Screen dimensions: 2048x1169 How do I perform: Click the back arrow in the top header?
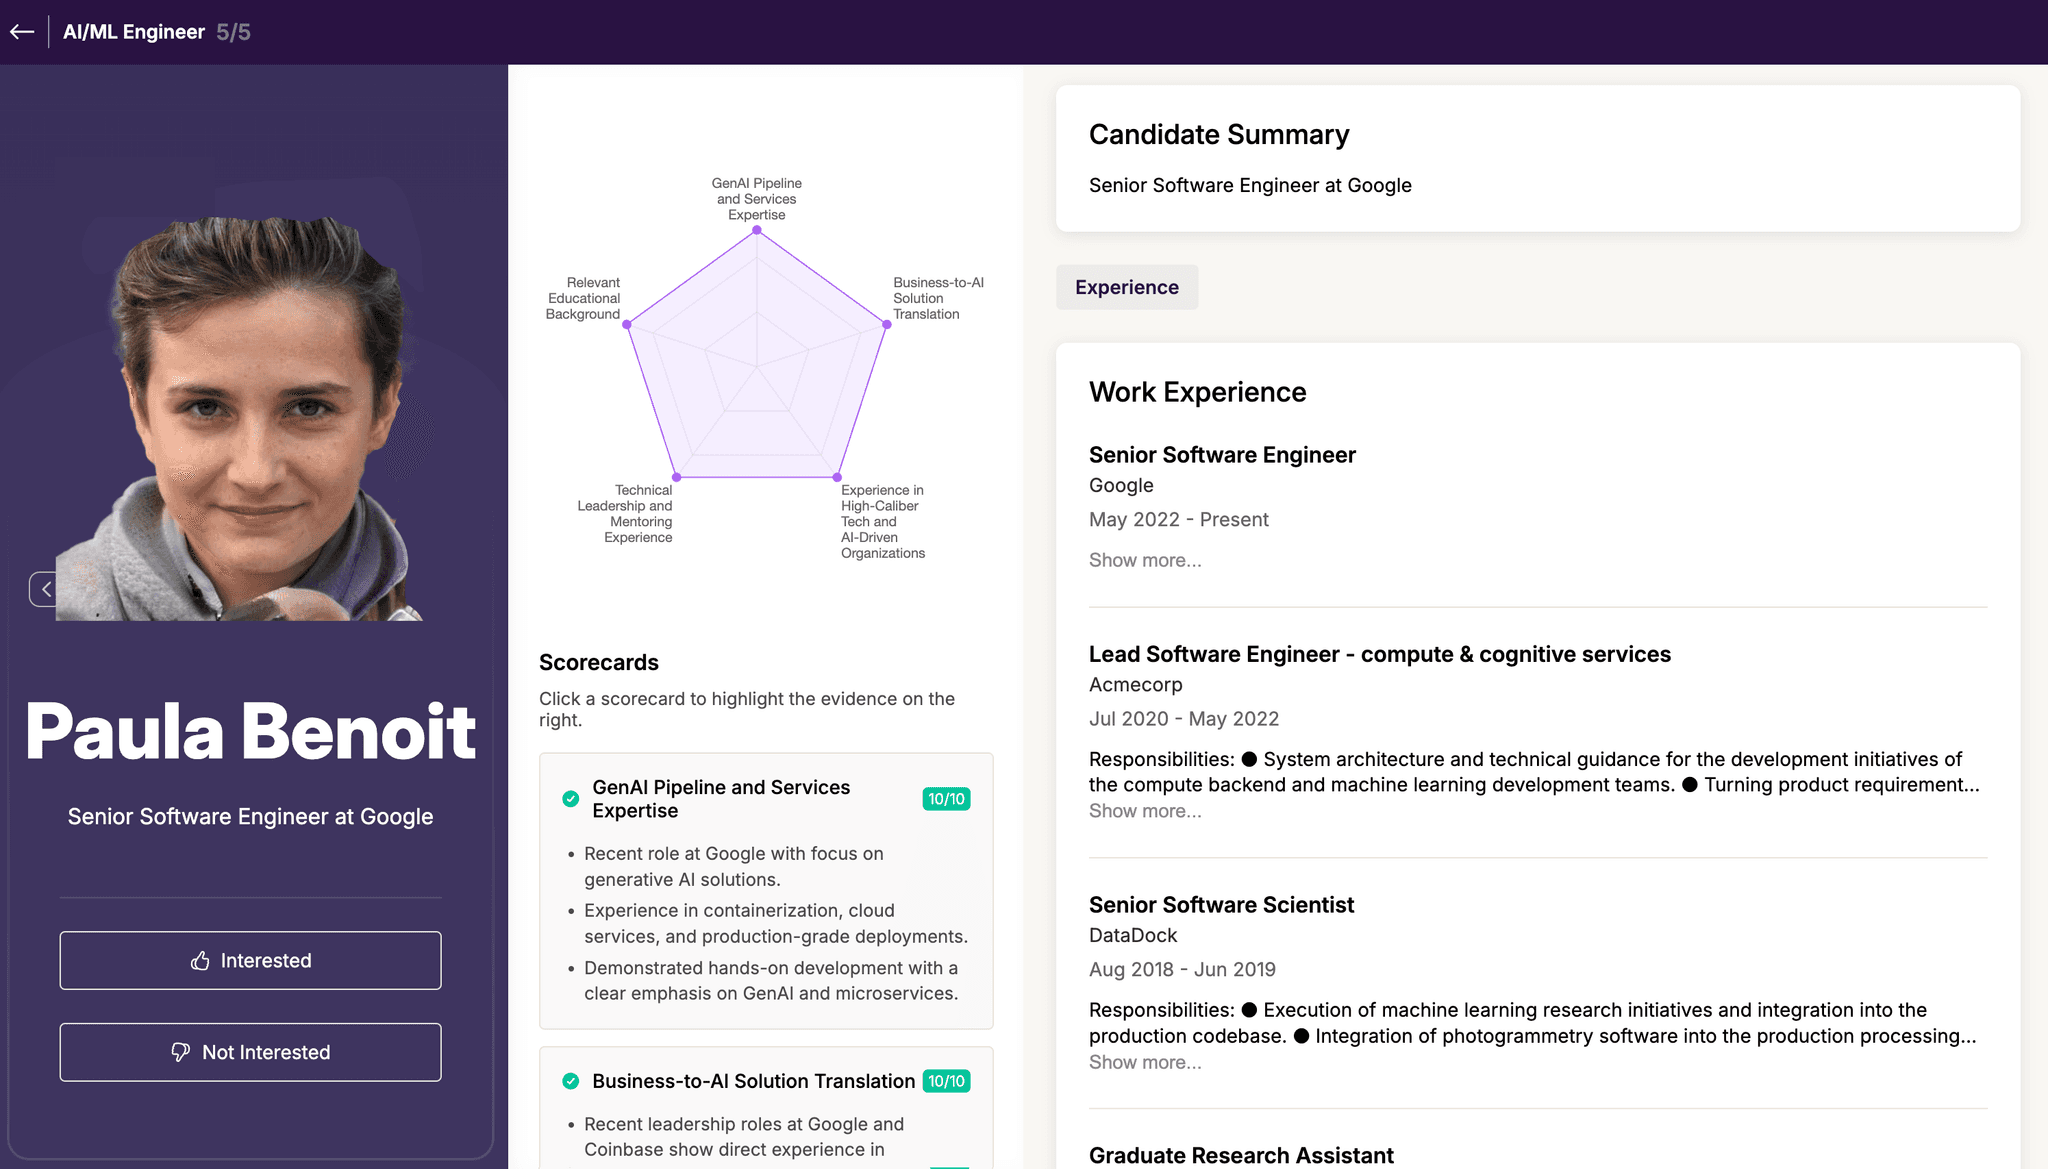point(22,31)
